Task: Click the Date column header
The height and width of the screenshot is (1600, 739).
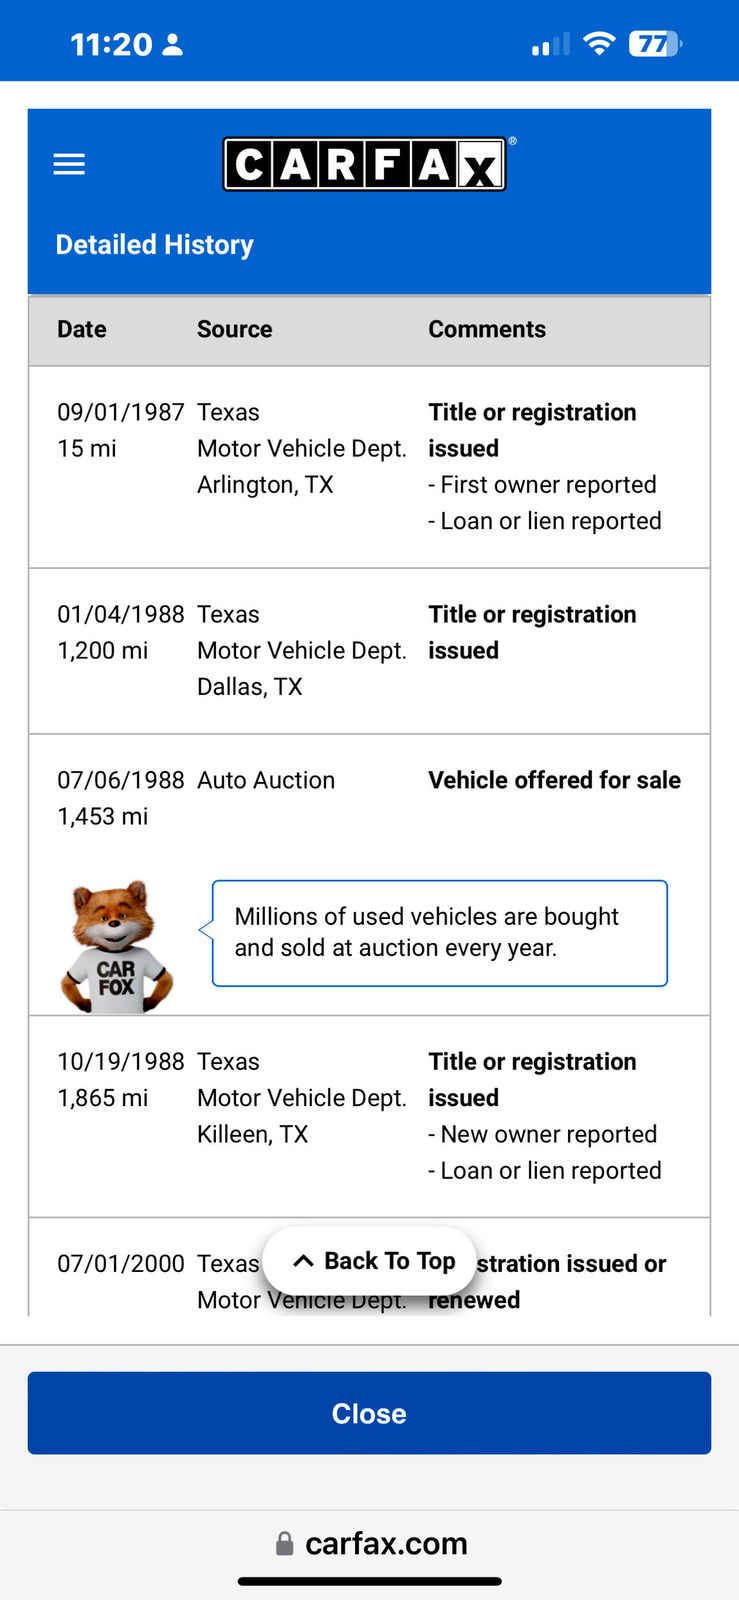Action: [82, 329]
